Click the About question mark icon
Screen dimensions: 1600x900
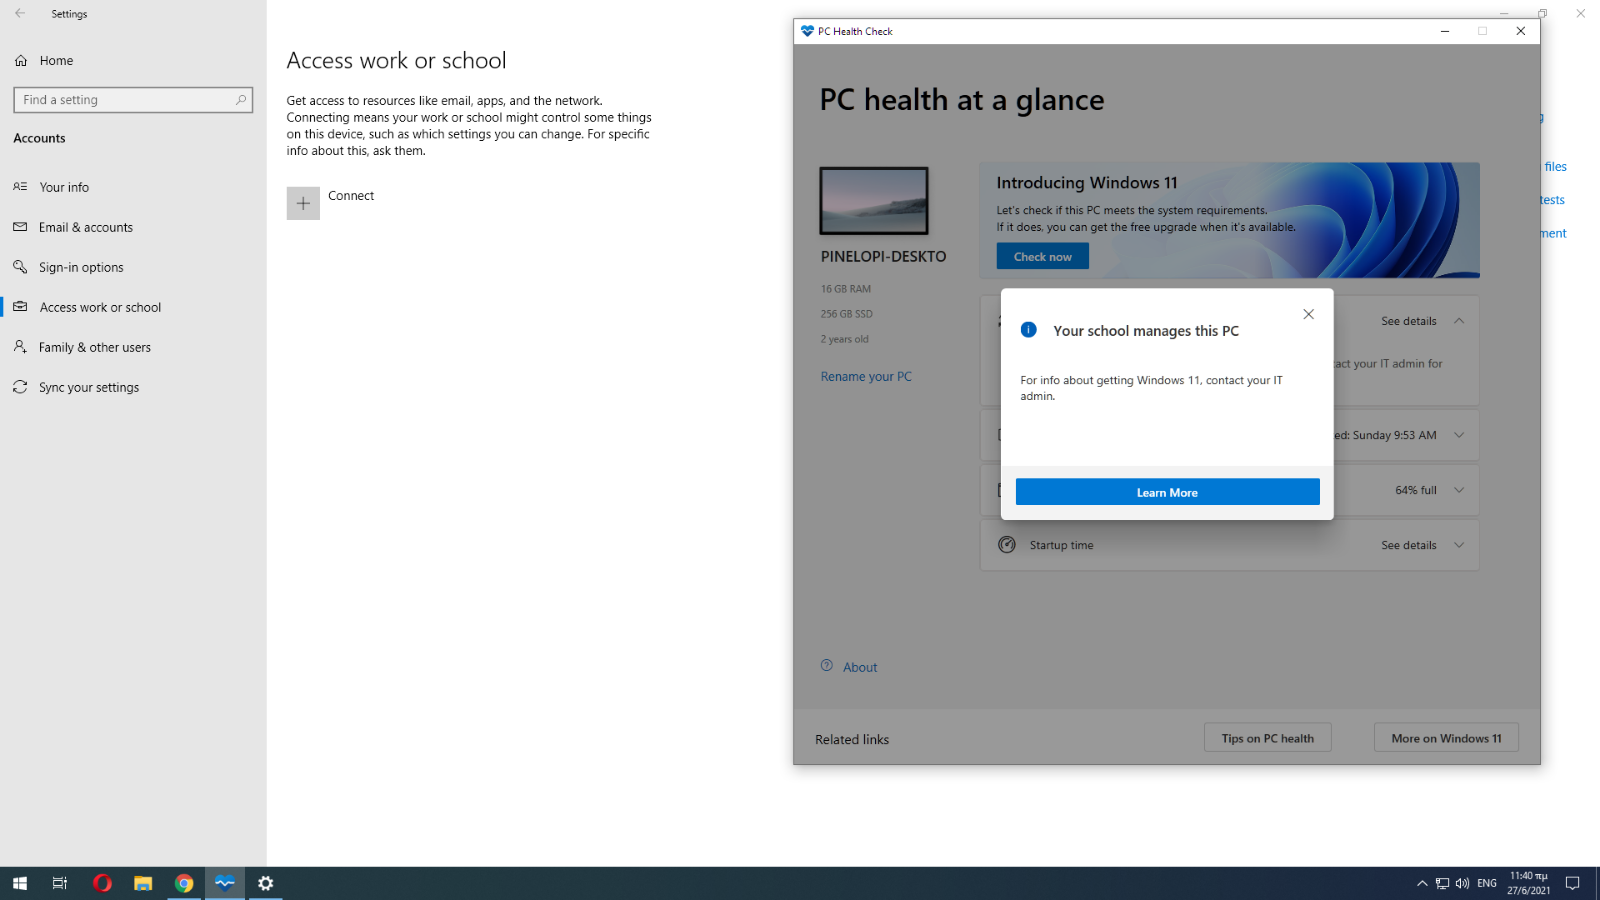[x=827, y=666]
